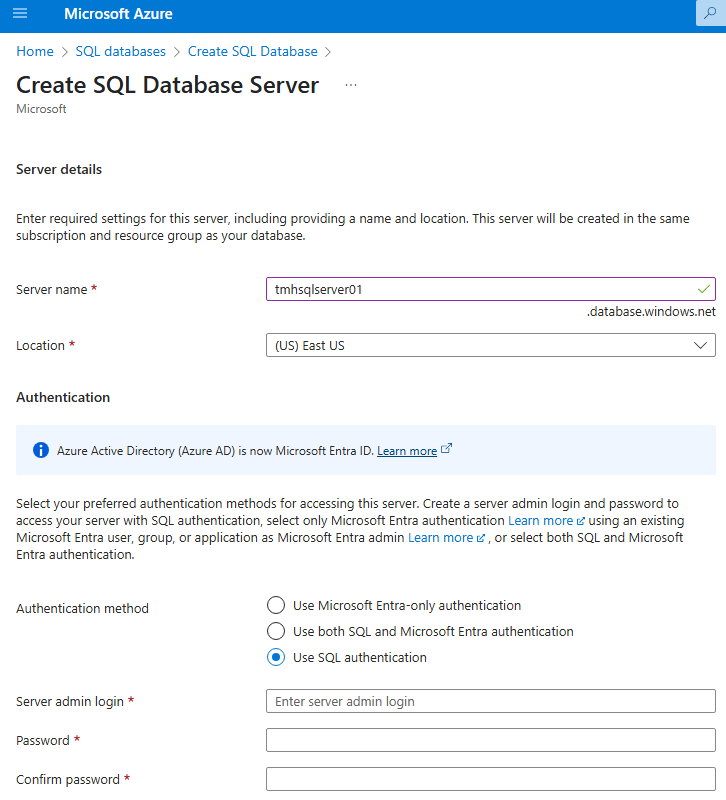This screenshot has width=726, height=800.
Task: Click the Authentication method label
Action: click(83, 608)
